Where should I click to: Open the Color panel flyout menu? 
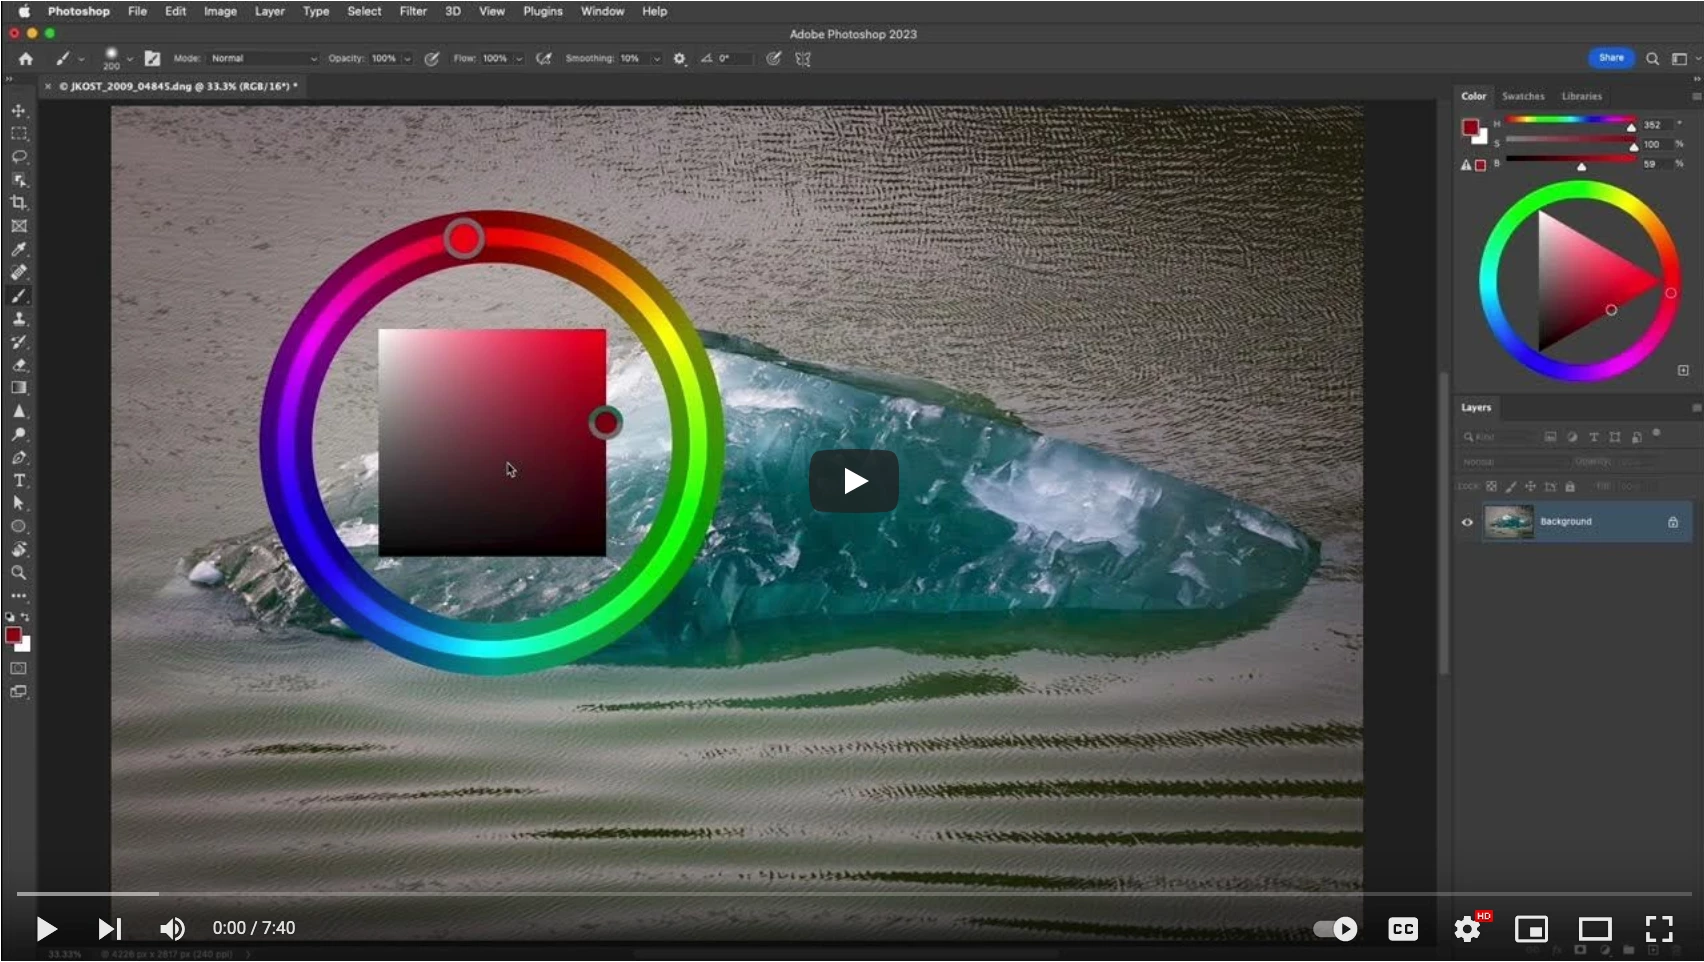coord(1696,97)
